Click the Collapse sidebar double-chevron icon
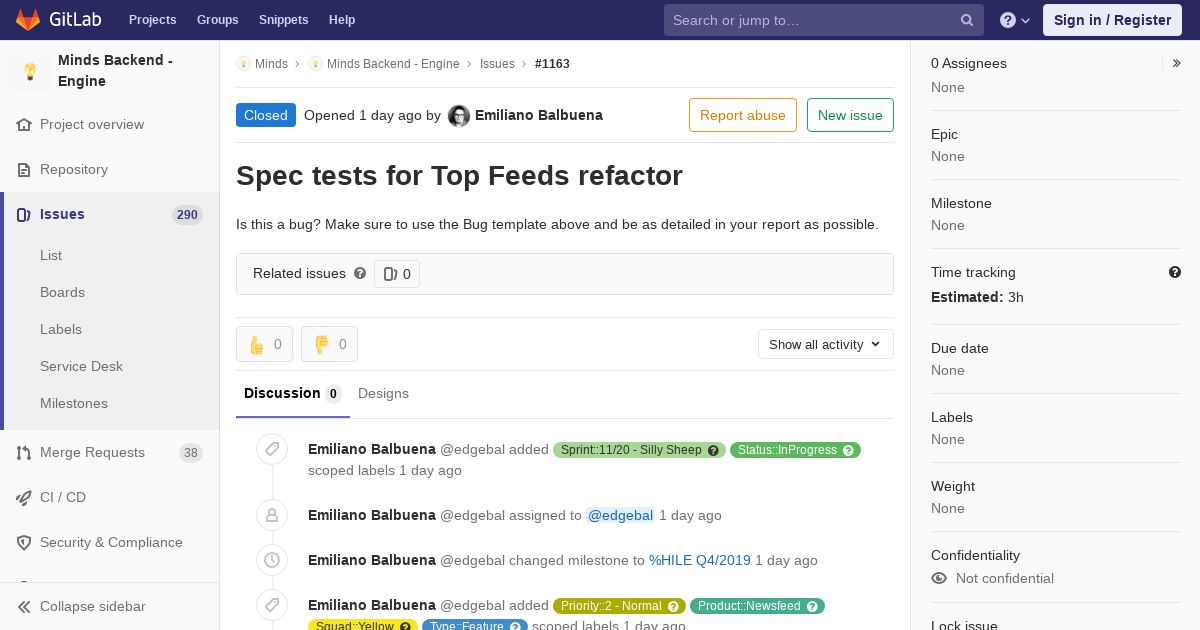This screenshot has width=1200, height=630. tap(24, 607)
